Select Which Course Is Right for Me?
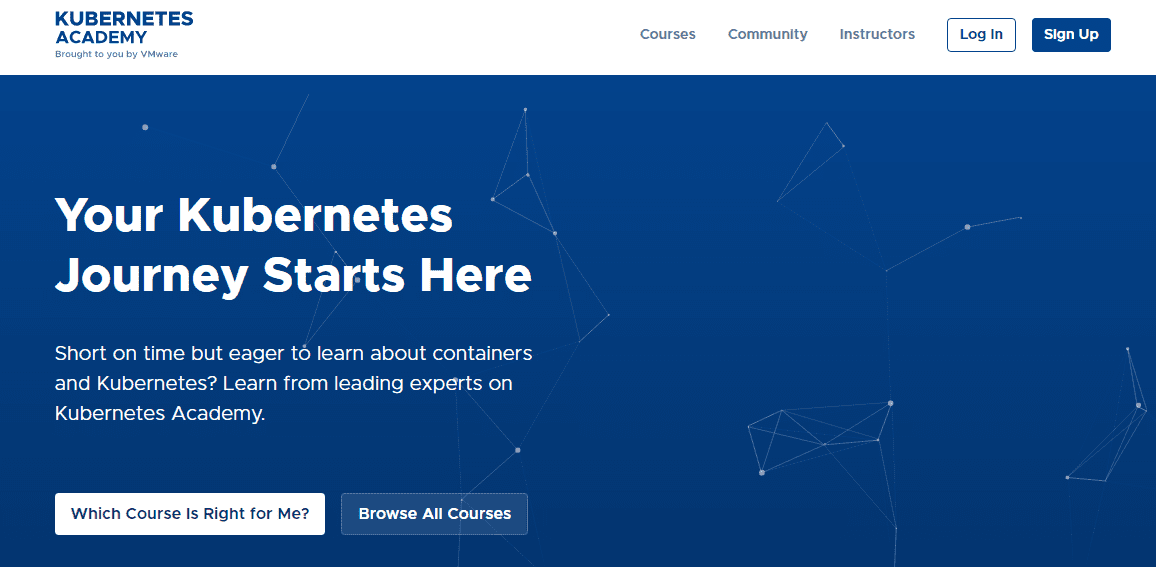This screenshot has width=1156, height=567. point(189,514)
